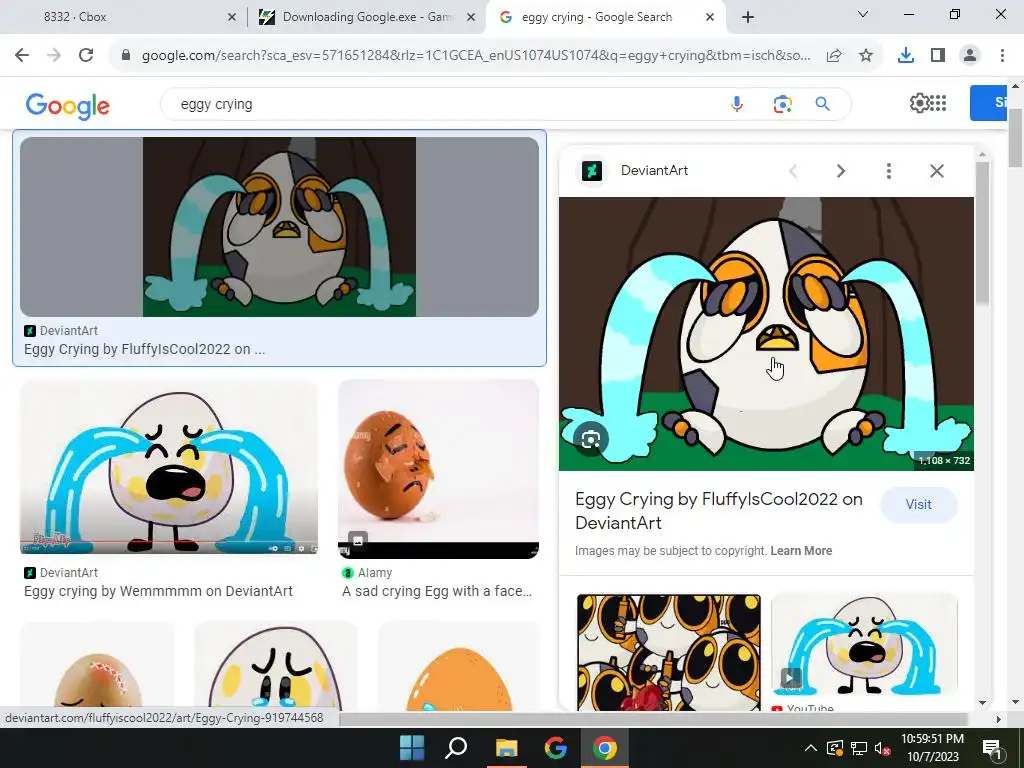
Task: Open Chrome downloads icon
Action: 905,56
